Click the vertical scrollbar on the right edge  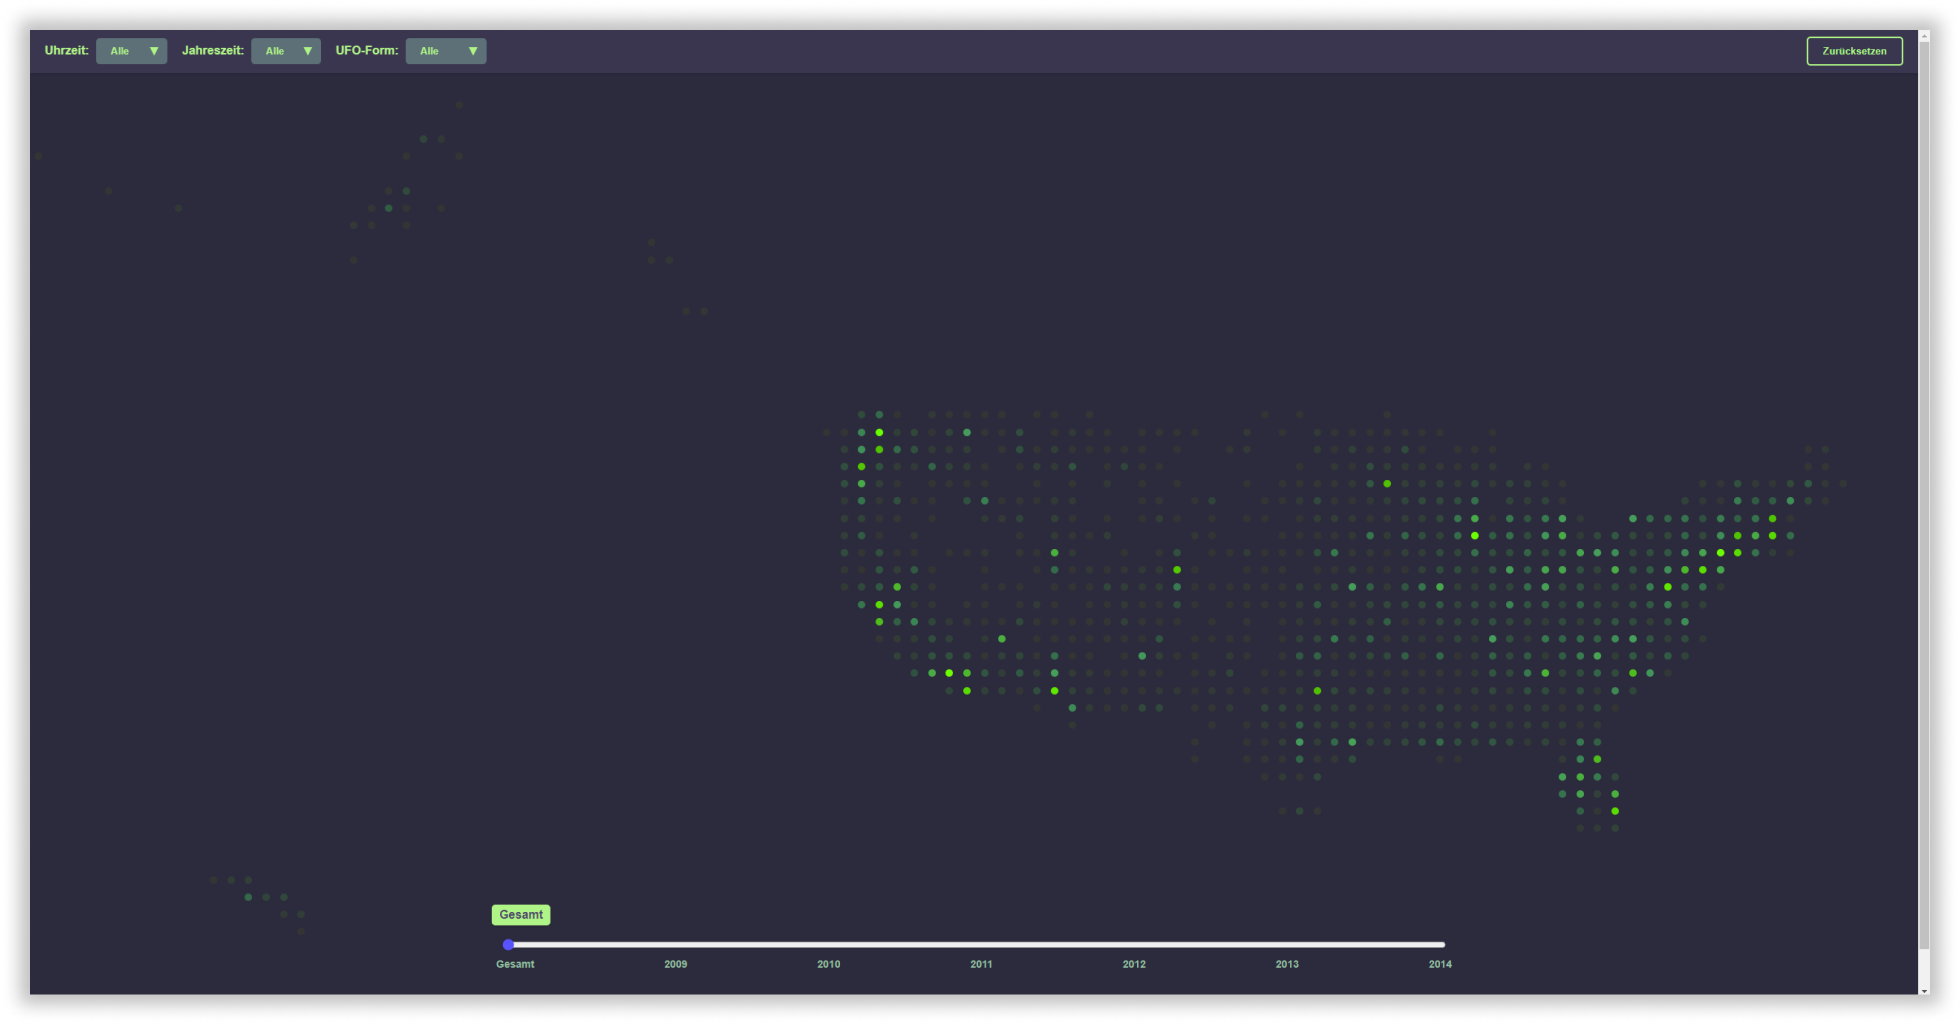pos(1924,500)
